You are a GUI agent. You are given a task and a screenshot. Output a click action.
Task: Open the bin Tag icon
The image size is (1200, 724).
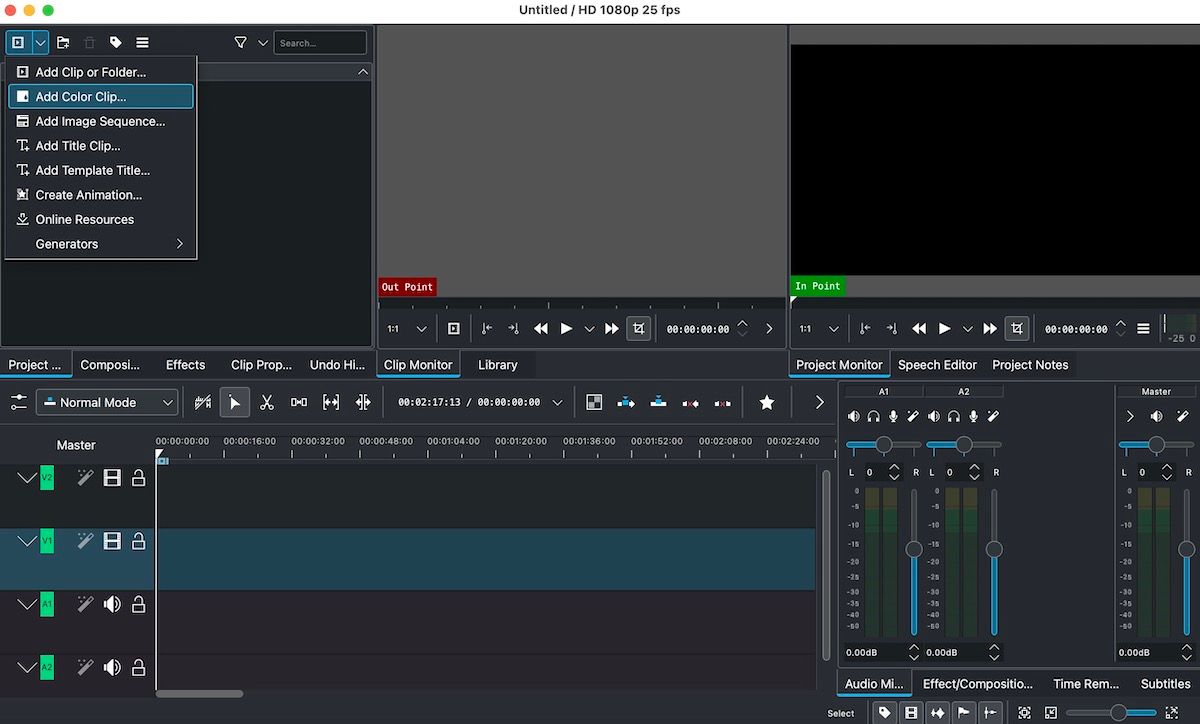click(116, 43)
